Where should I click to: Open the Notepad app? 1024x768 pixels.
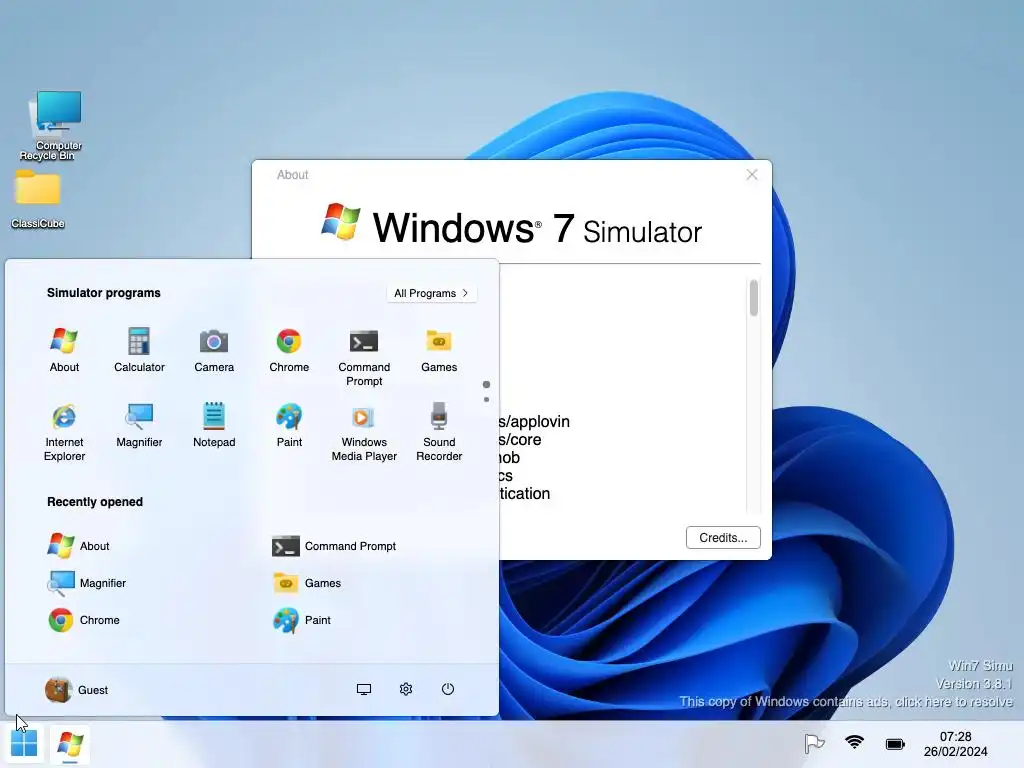(x=214, y=425)
